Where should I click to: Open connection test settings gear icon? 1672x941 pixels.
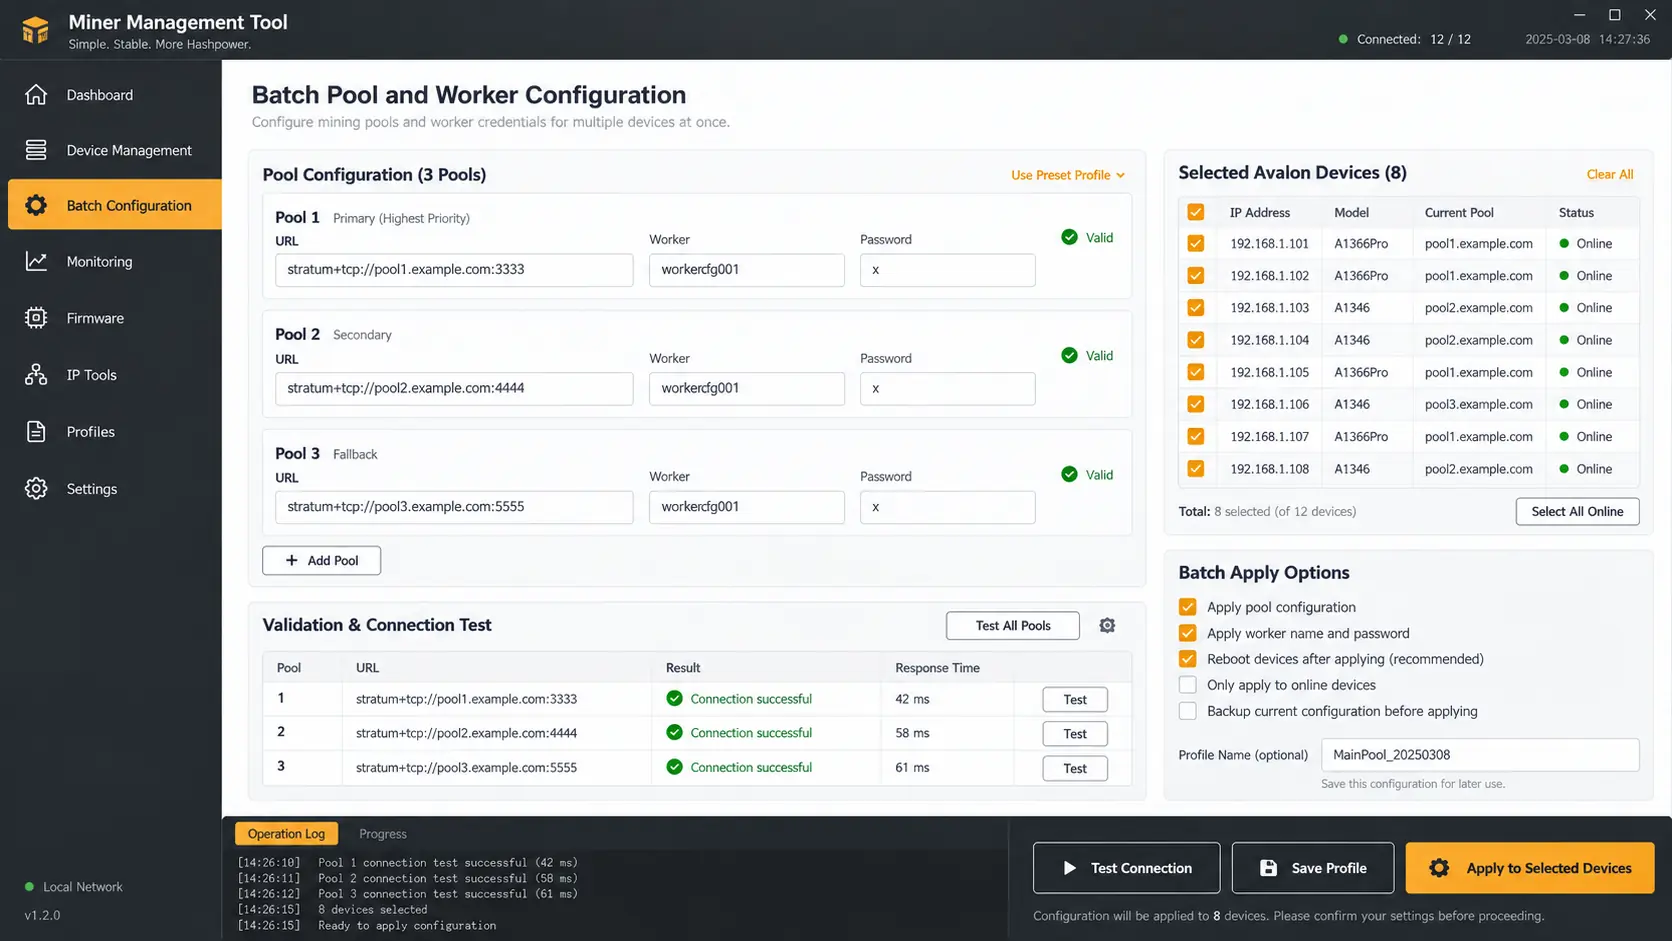click(1107, 625)
